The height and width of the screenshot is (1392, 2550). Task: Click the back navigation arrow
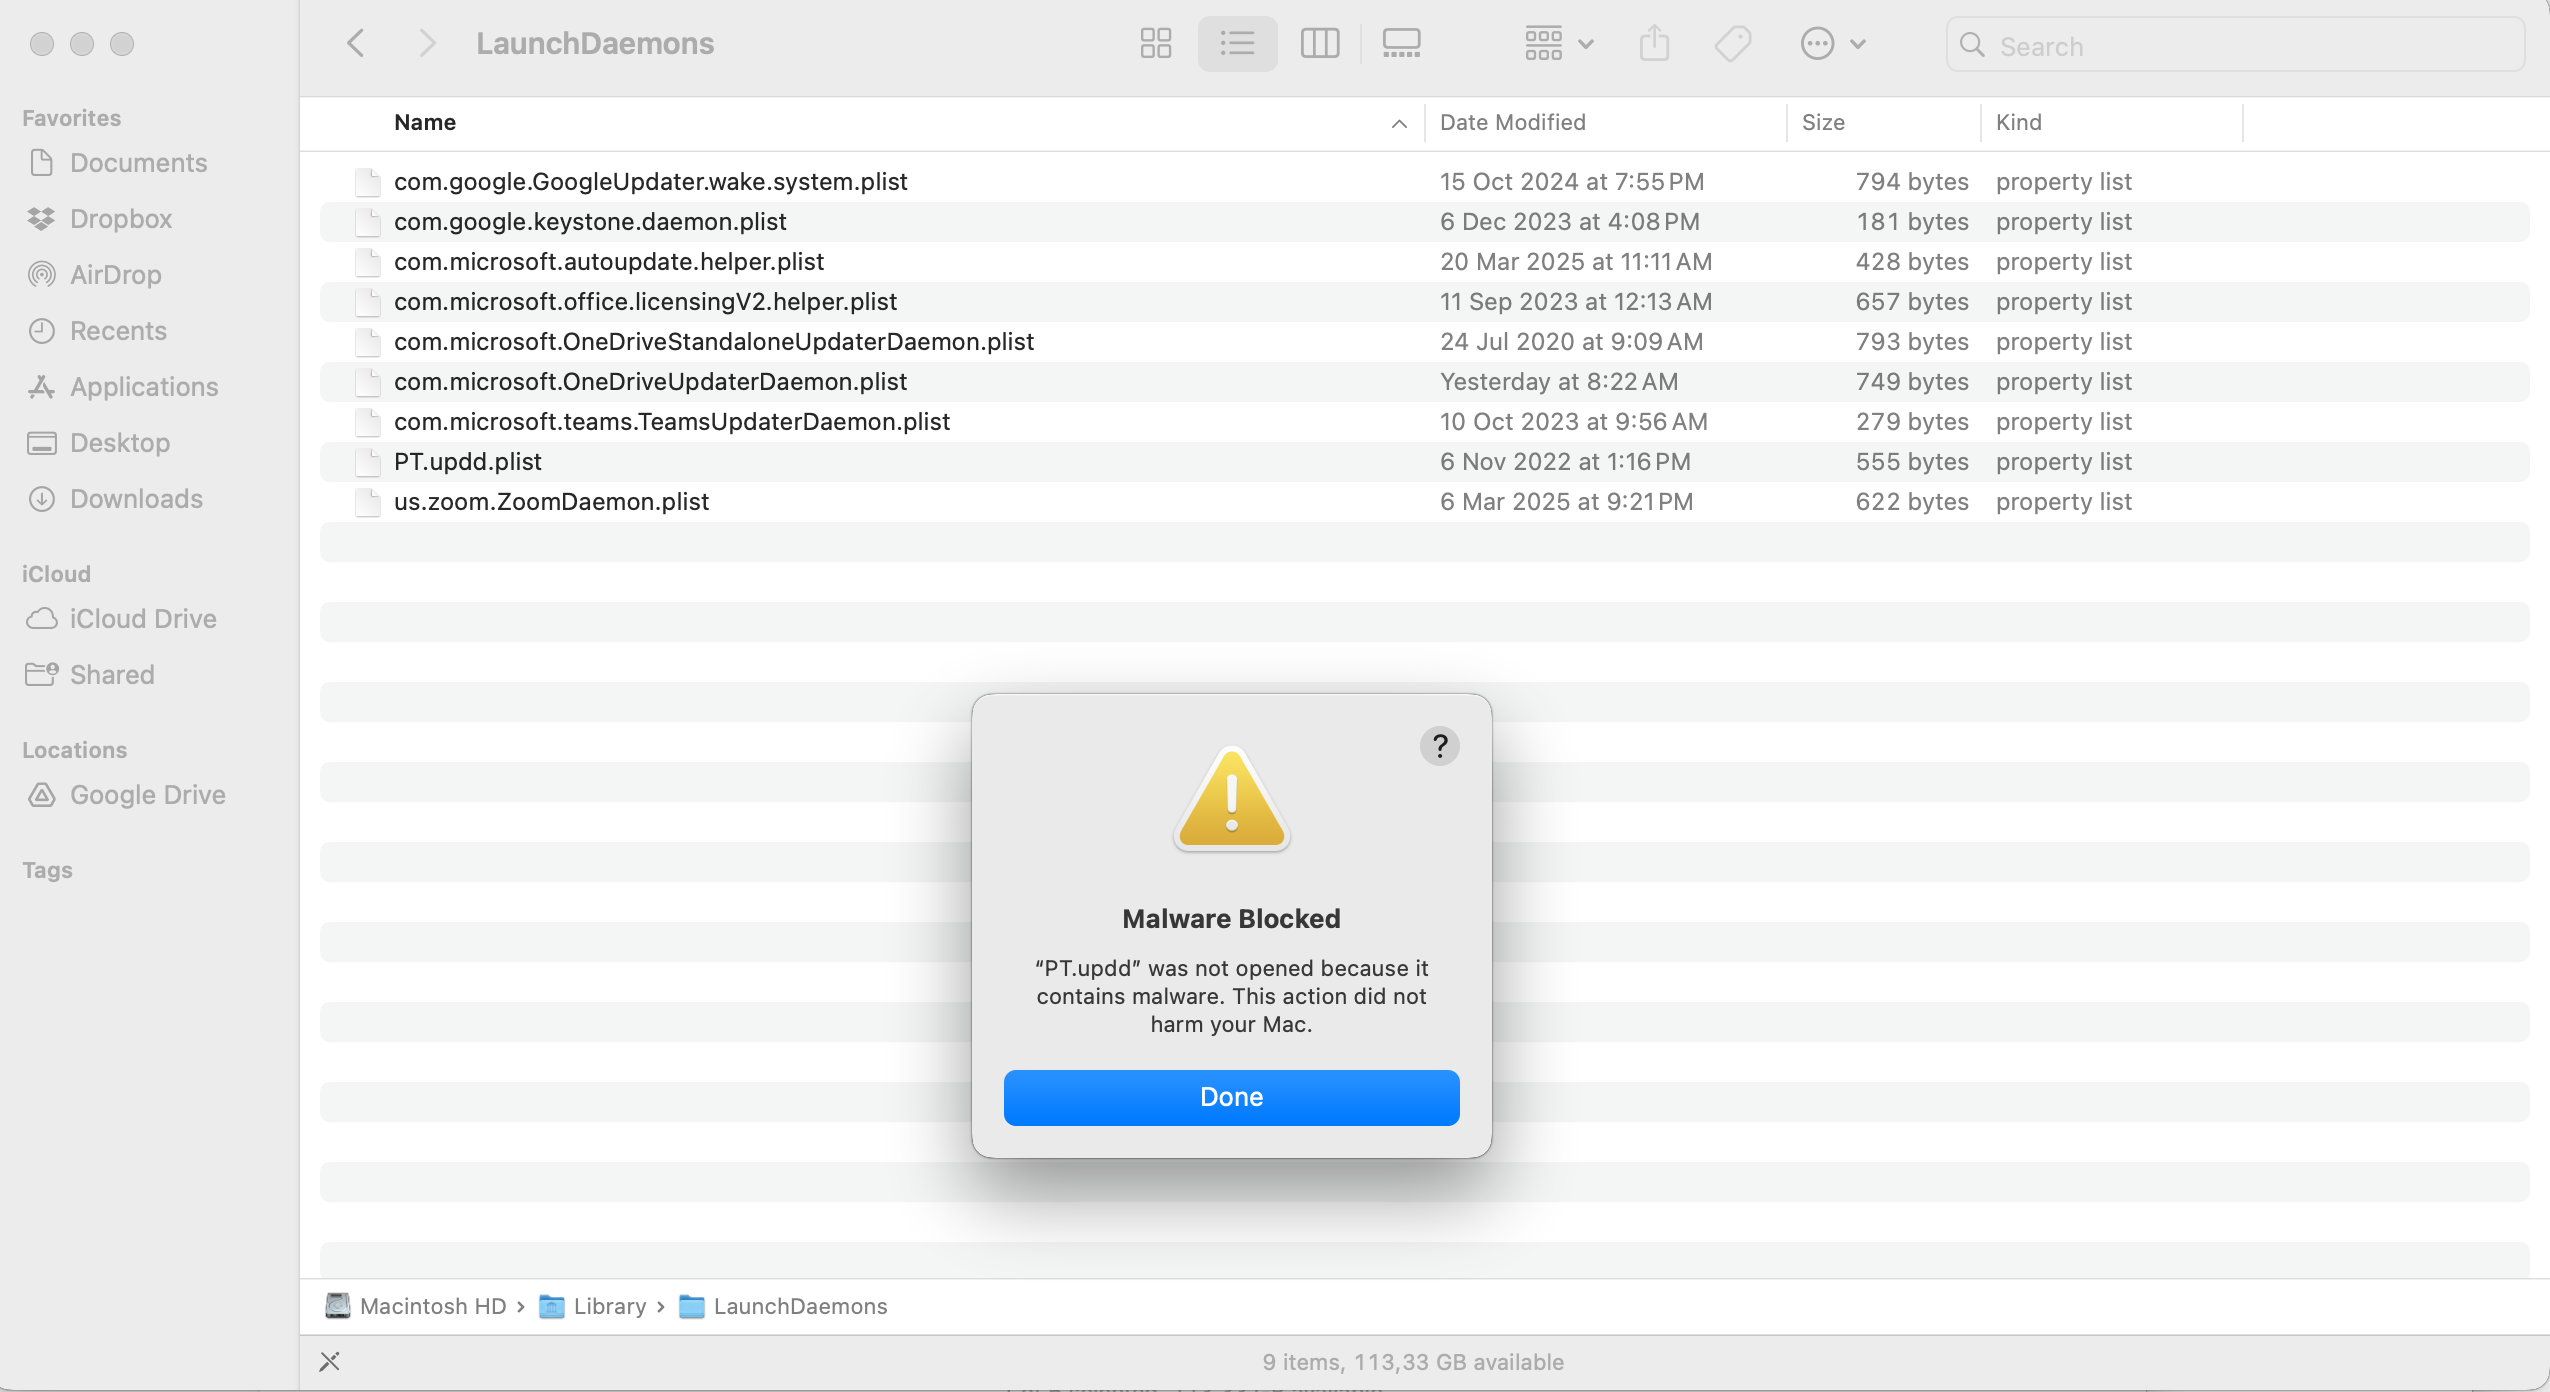(x=355, y=43)
